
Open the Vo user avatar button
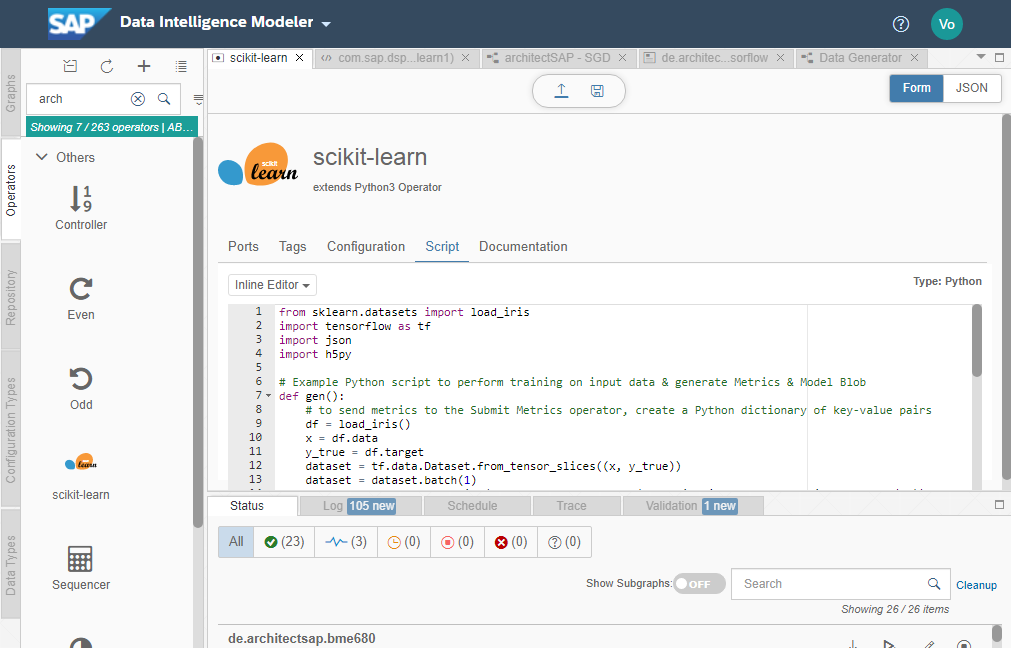[x=946, y=24]
